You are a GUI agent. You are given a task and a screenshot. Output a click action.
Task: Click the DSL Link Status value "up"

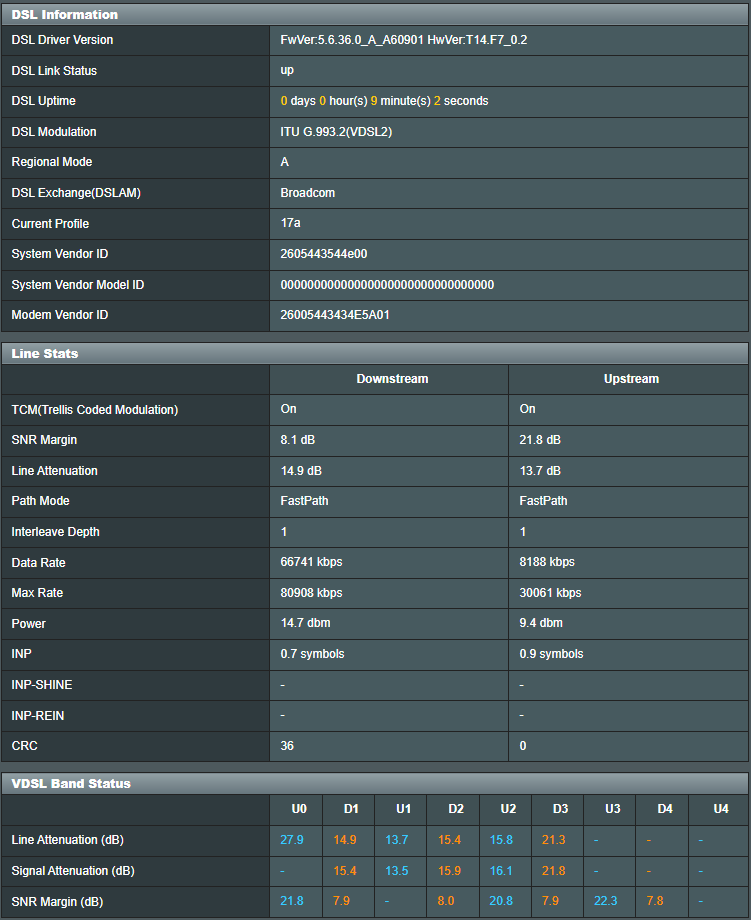287,71
